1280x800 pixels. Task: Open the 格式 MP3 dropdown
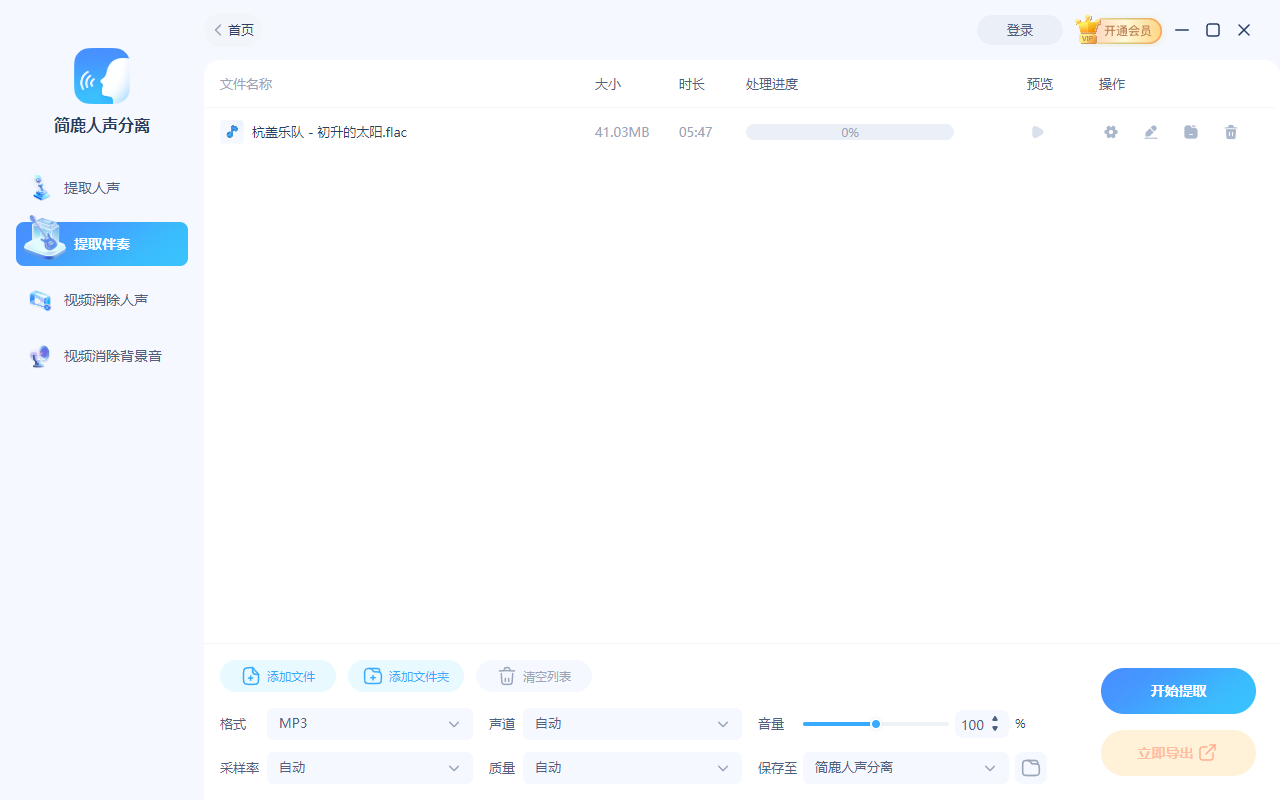[x=370, y=723]
